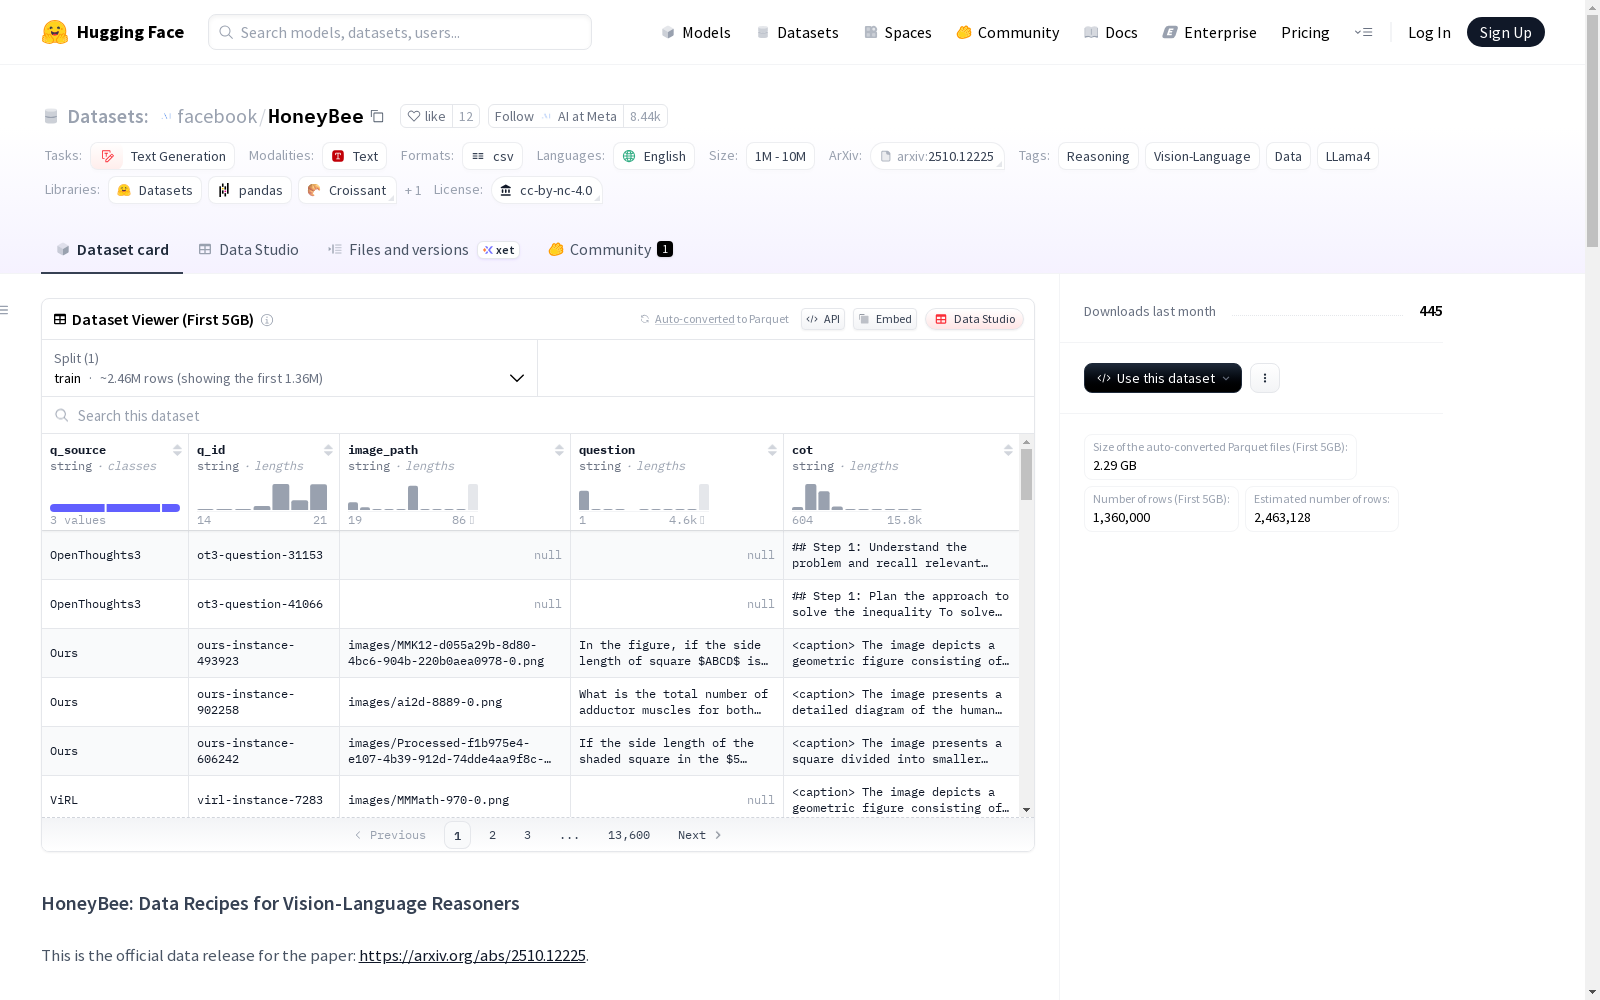The image size is (1600, 1000).
Task: Go to page 2 of rows
Action: 492,835
